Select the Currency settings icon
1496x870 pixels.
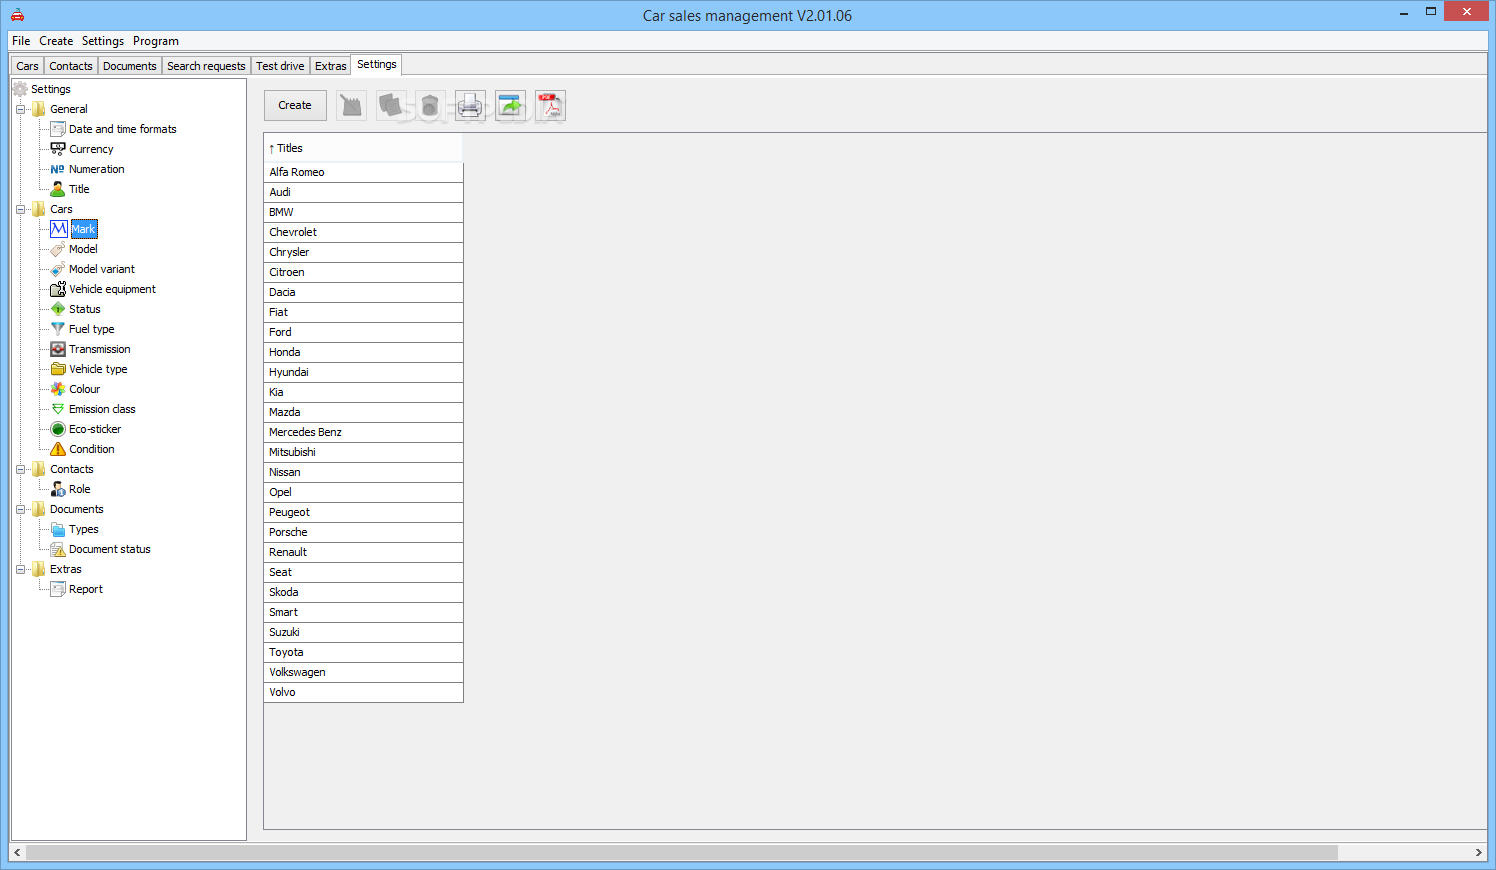pos(58,149)
